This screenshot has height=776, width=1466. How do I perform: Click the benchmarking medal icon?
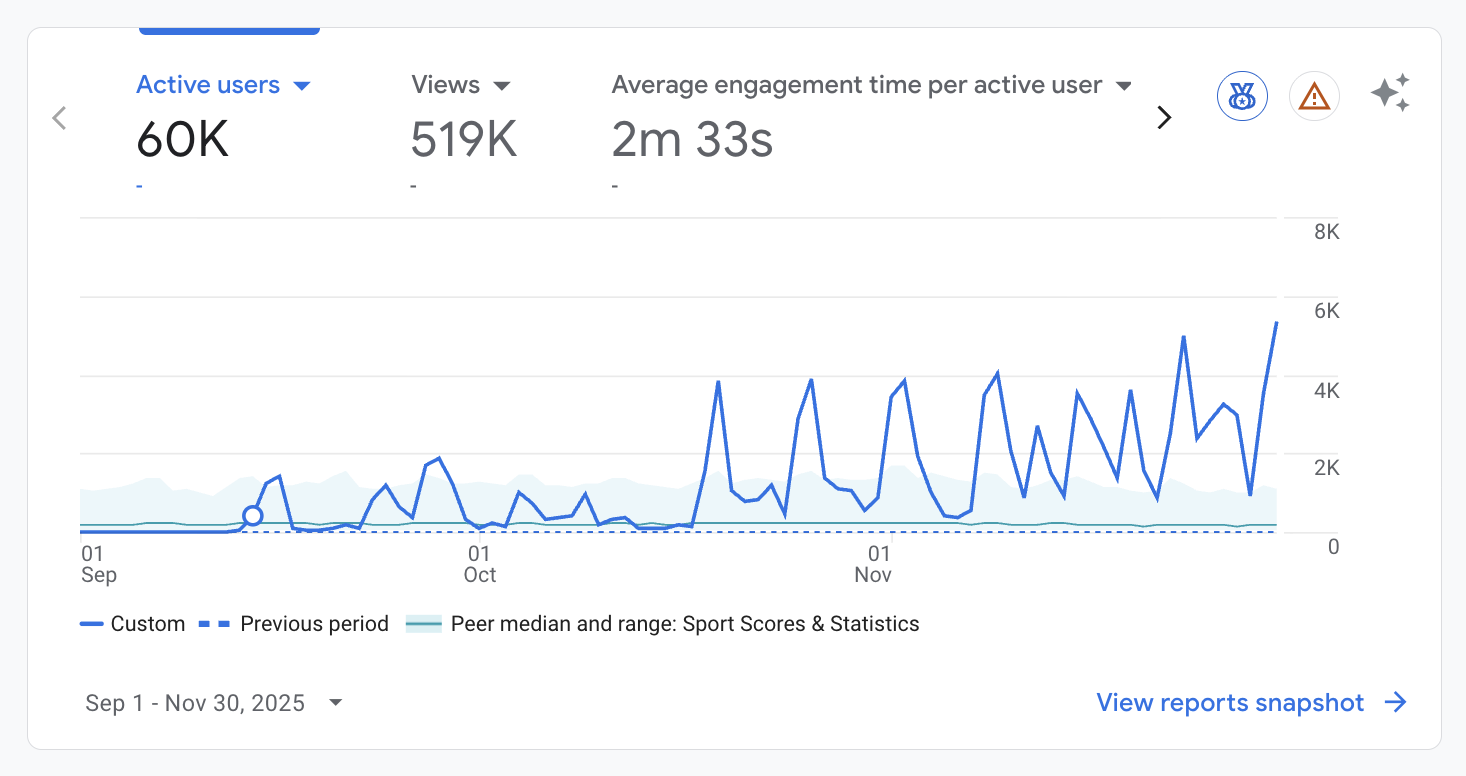1242,97
